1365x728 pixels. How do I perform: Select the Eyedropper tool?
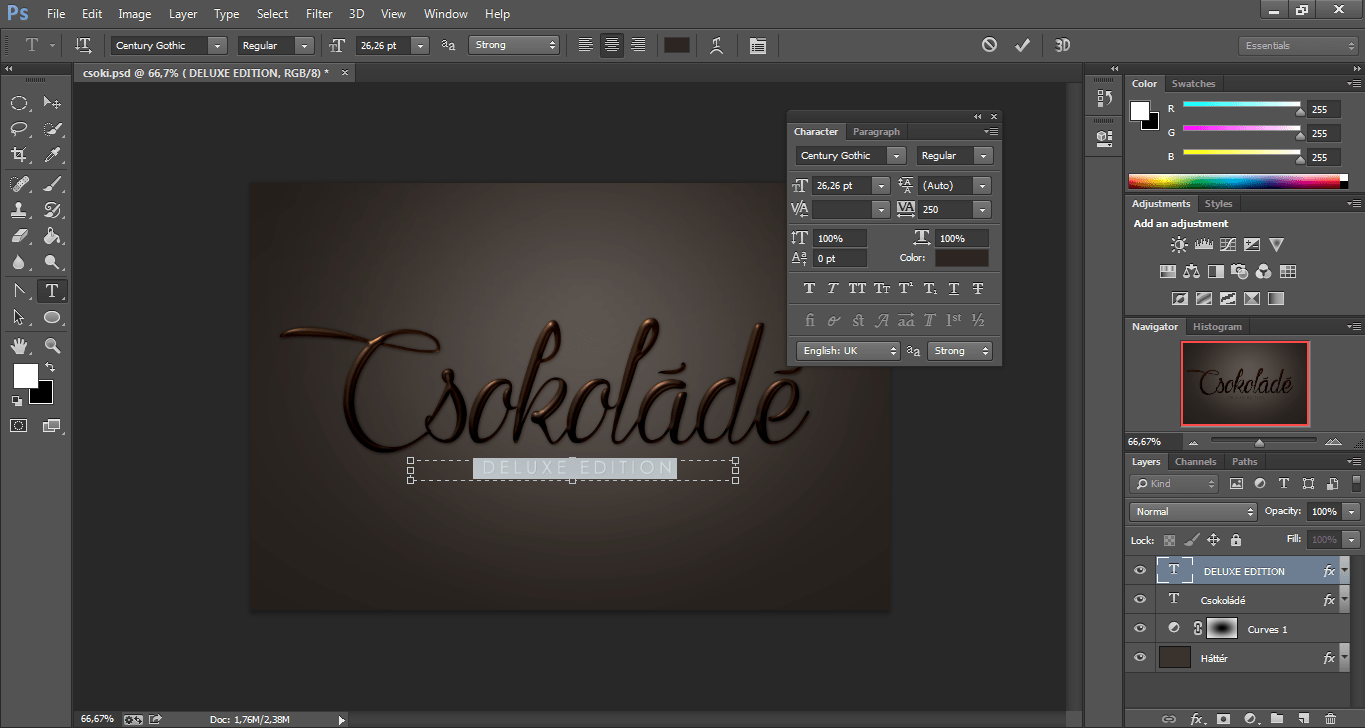tap(52, 155)
